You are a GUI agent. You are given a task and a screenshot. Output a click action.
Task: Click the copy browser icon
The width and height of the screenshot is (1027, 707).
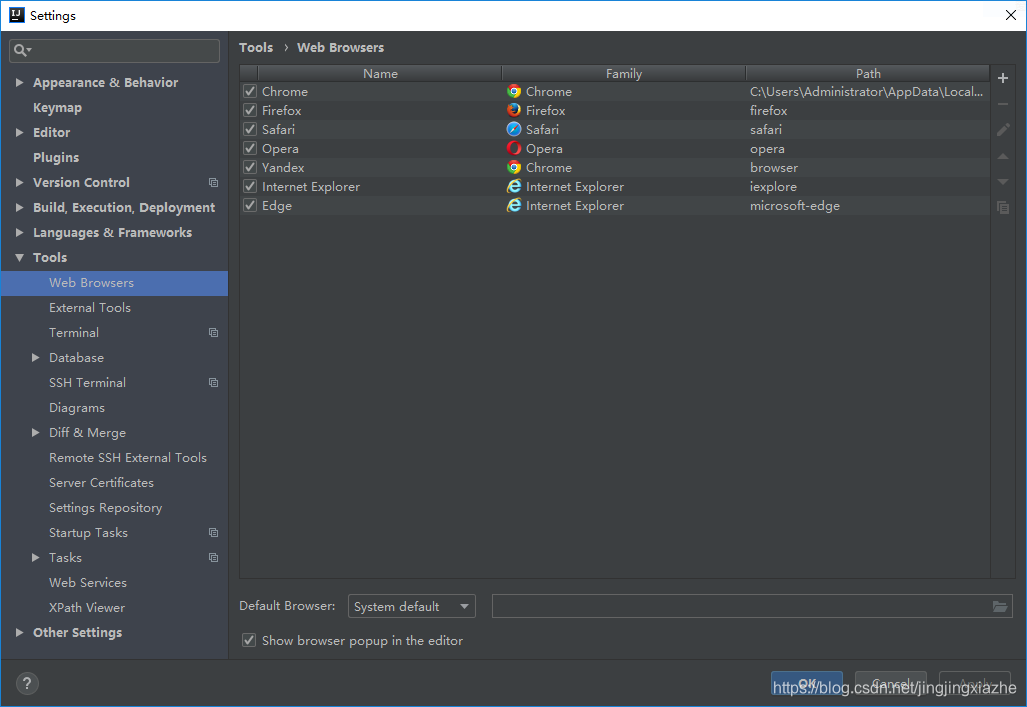pyautogui.click(x=1002, y=208)
